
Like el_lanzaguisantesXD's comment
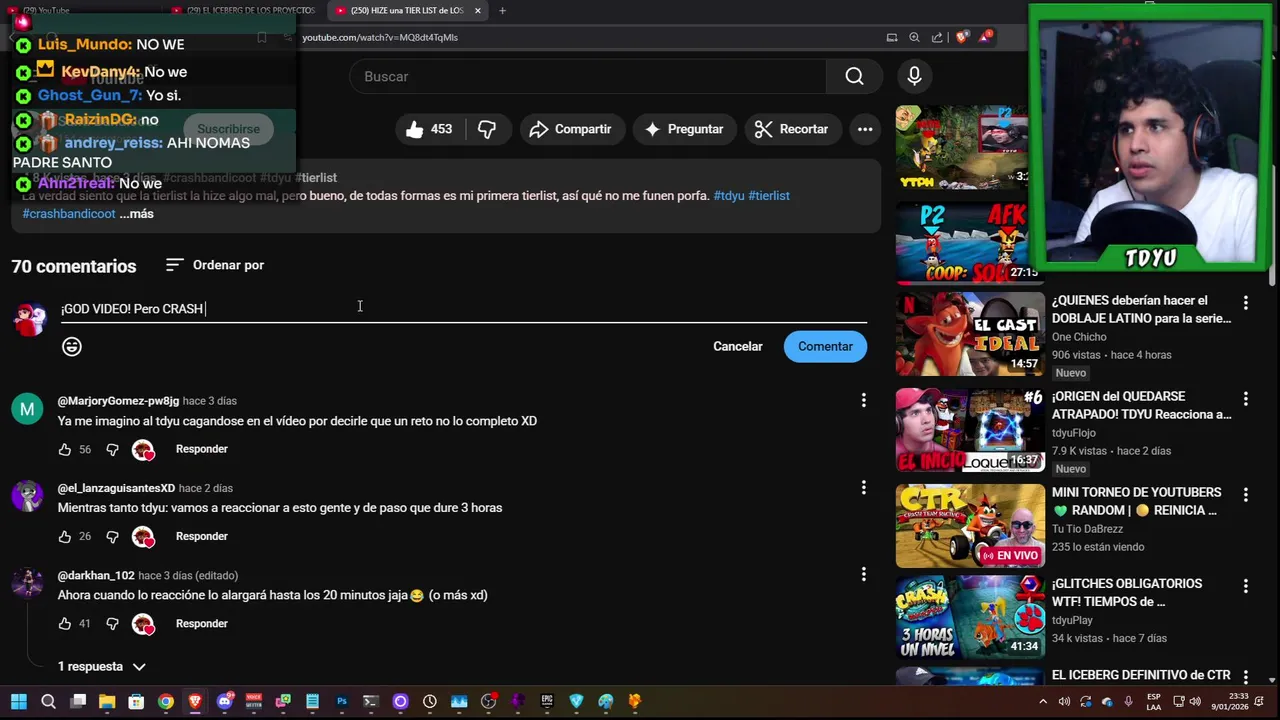click(x=65, y=537)
